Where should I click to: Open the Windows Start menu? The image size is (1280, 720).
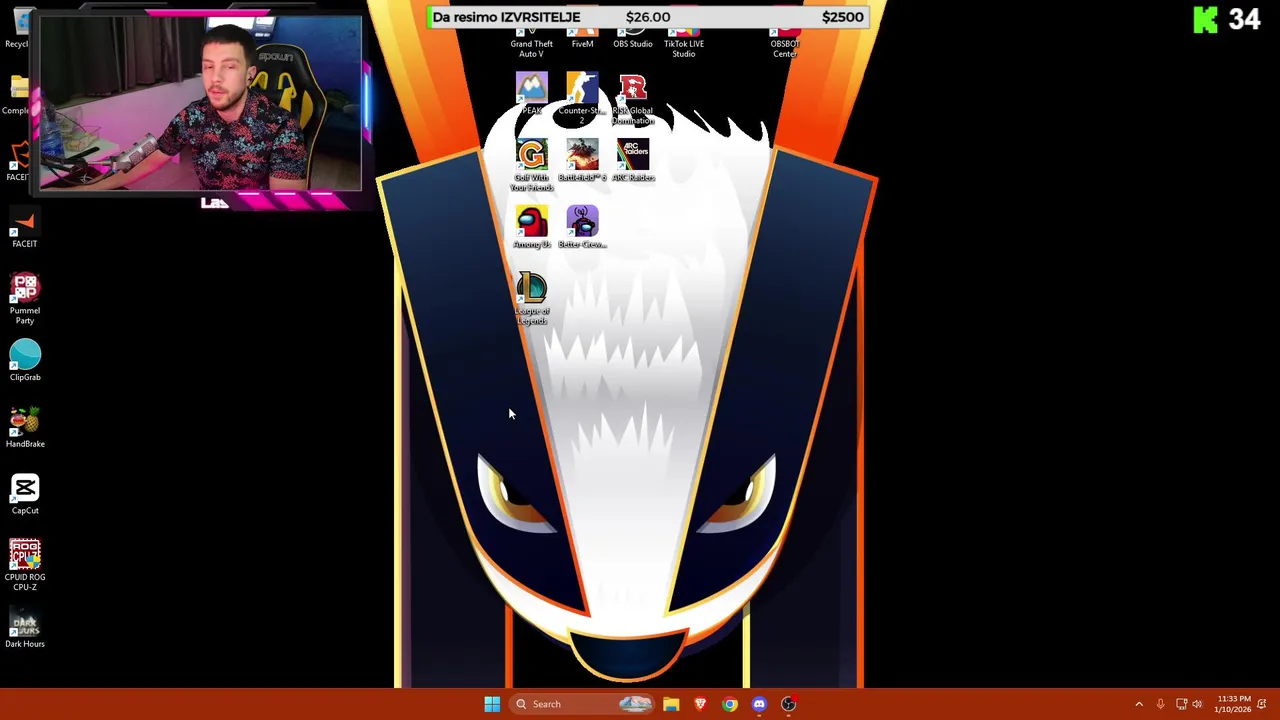(492, 704)
